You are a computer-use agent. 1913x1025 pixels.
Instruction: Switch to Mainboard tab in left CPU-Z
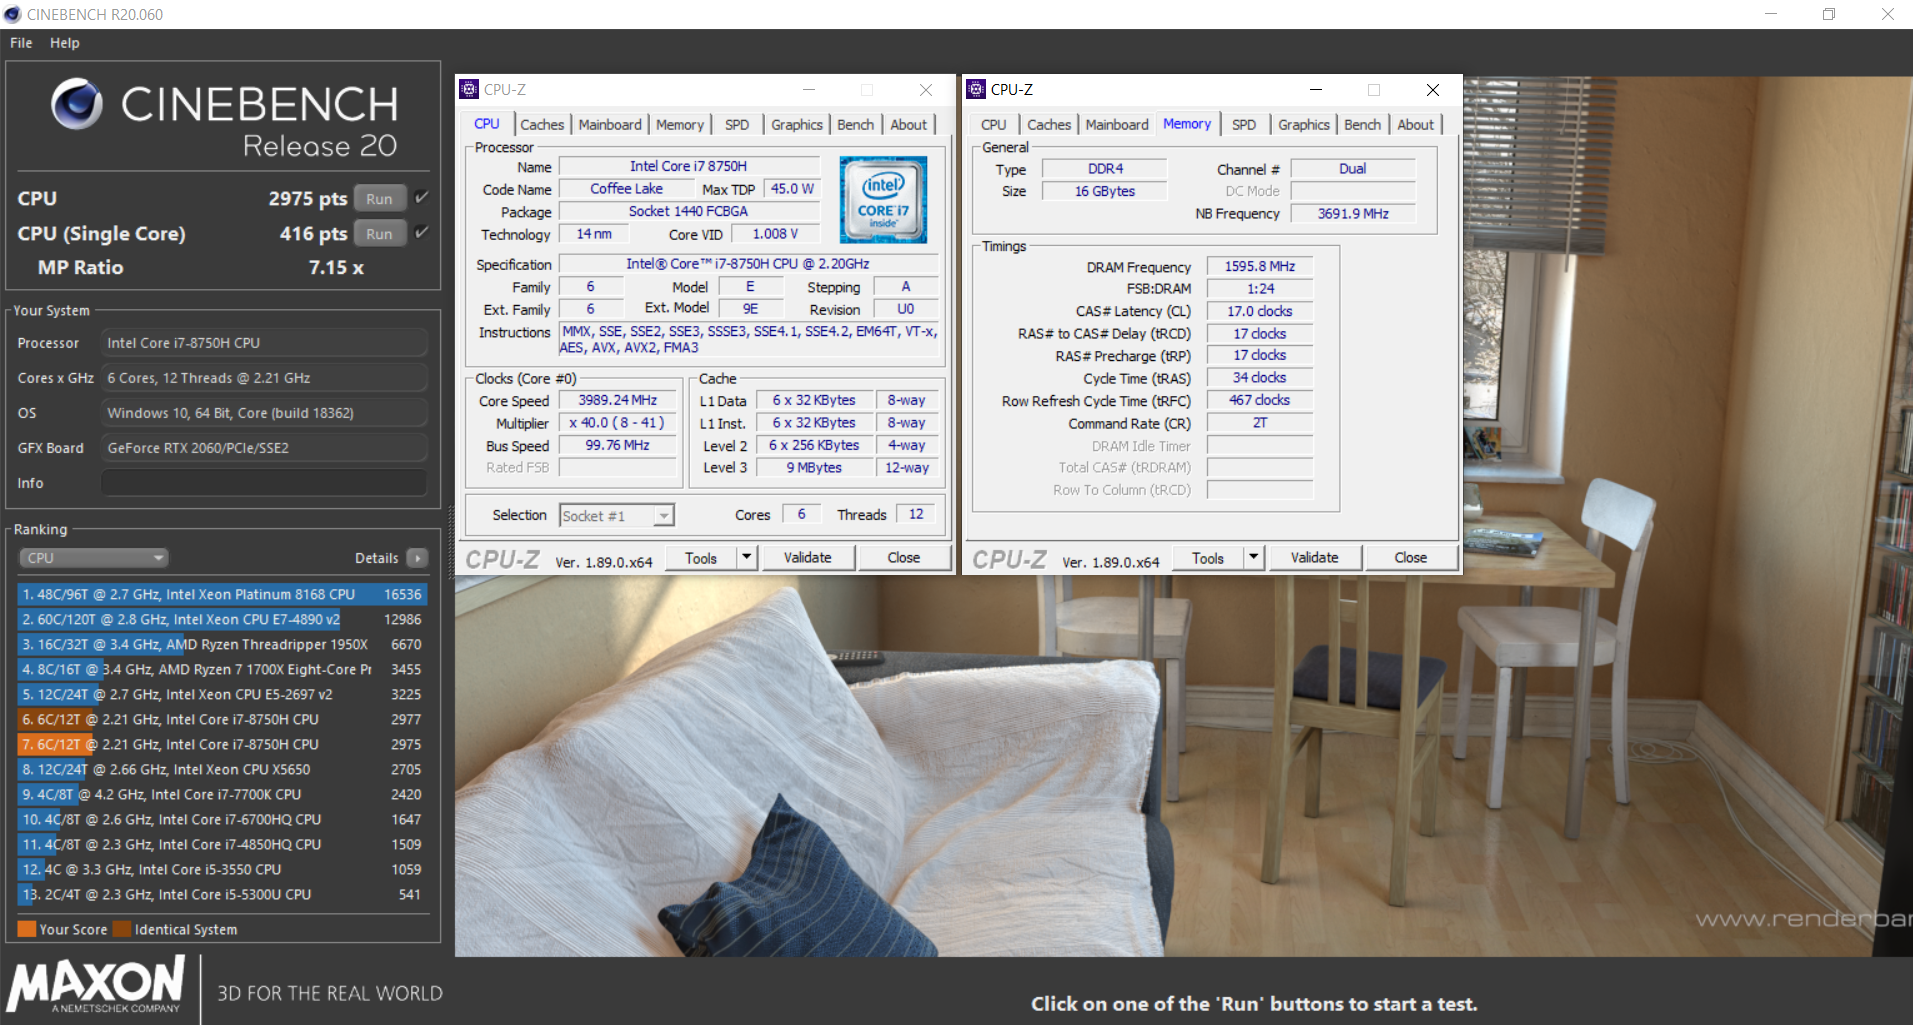click(610, 124)
